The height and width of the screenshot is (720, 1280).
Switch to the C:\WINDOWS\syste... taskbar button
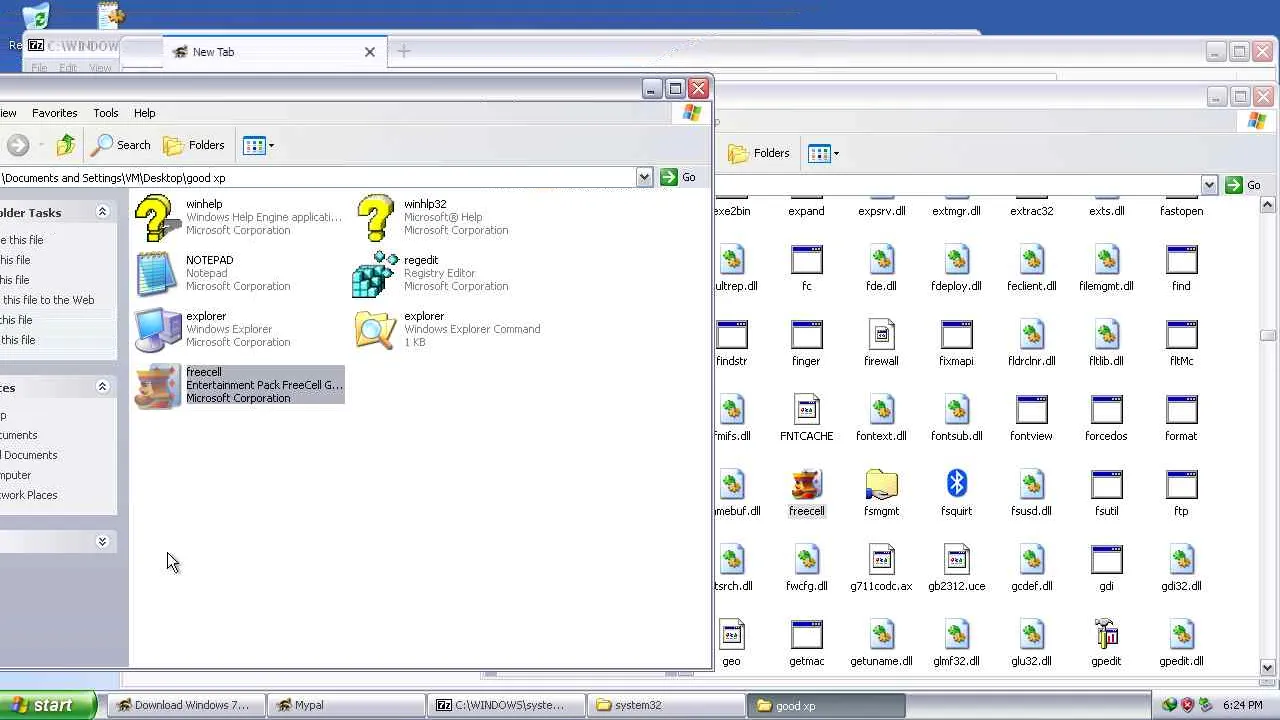coord(506,705)
